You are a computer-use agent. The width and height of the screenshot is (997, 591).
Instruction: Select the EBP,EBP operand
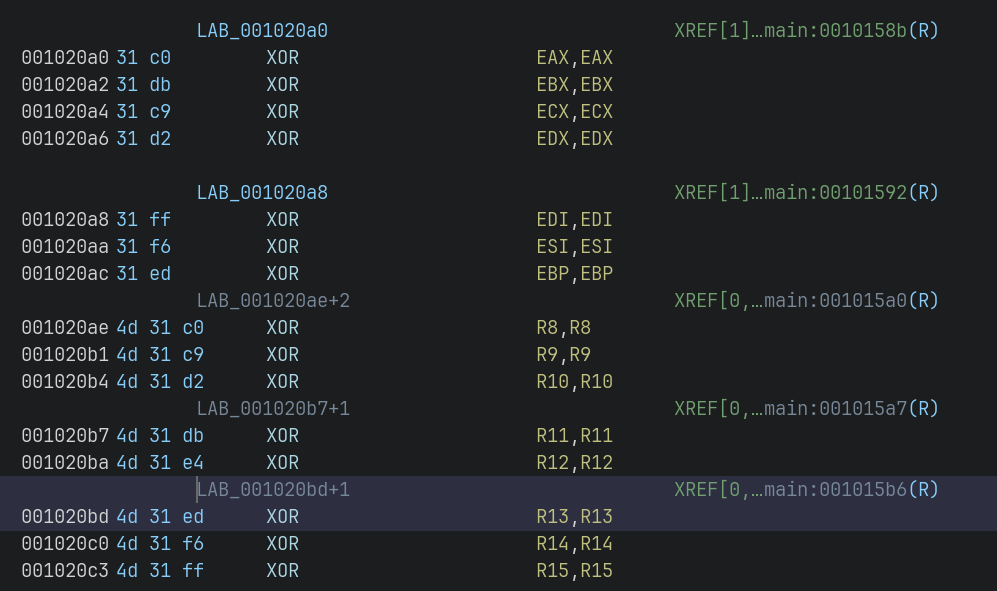coord(574,274)
